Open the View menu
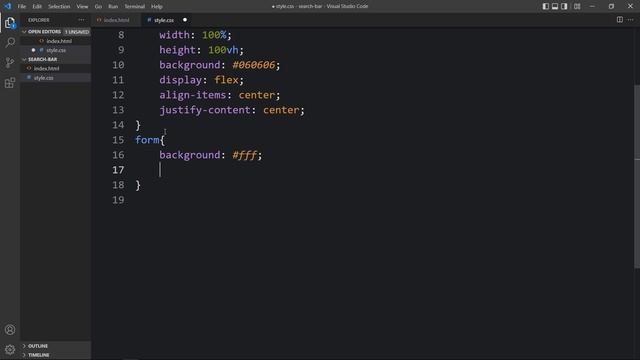 click(x=82, y=7)
